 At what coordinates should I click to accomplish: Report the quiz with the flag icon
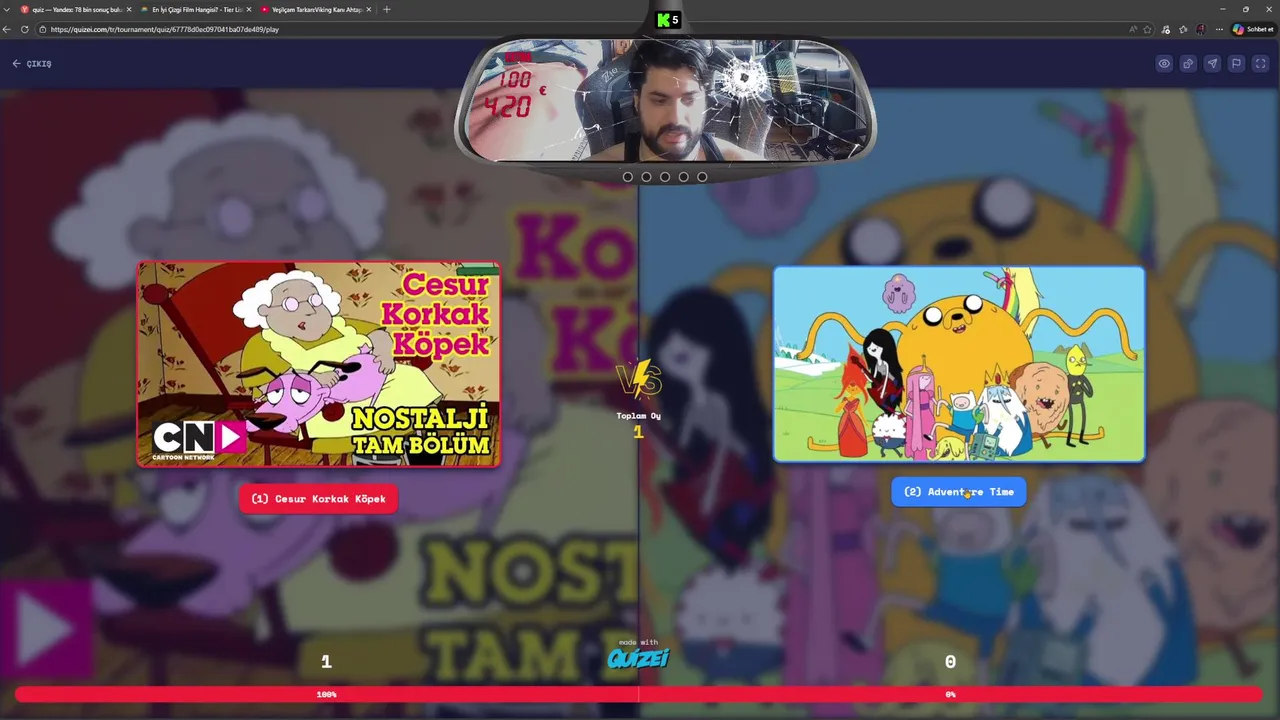(1236, 63)
